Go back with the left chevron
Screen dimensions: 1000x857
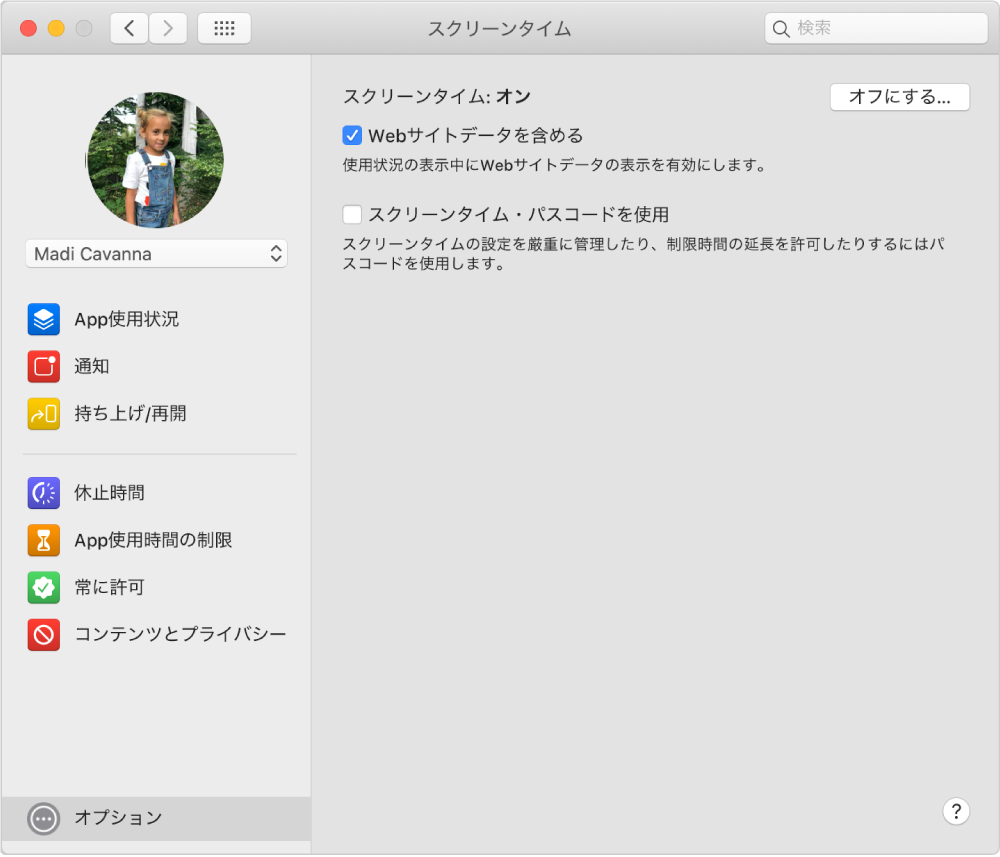(x=129, y=28)
